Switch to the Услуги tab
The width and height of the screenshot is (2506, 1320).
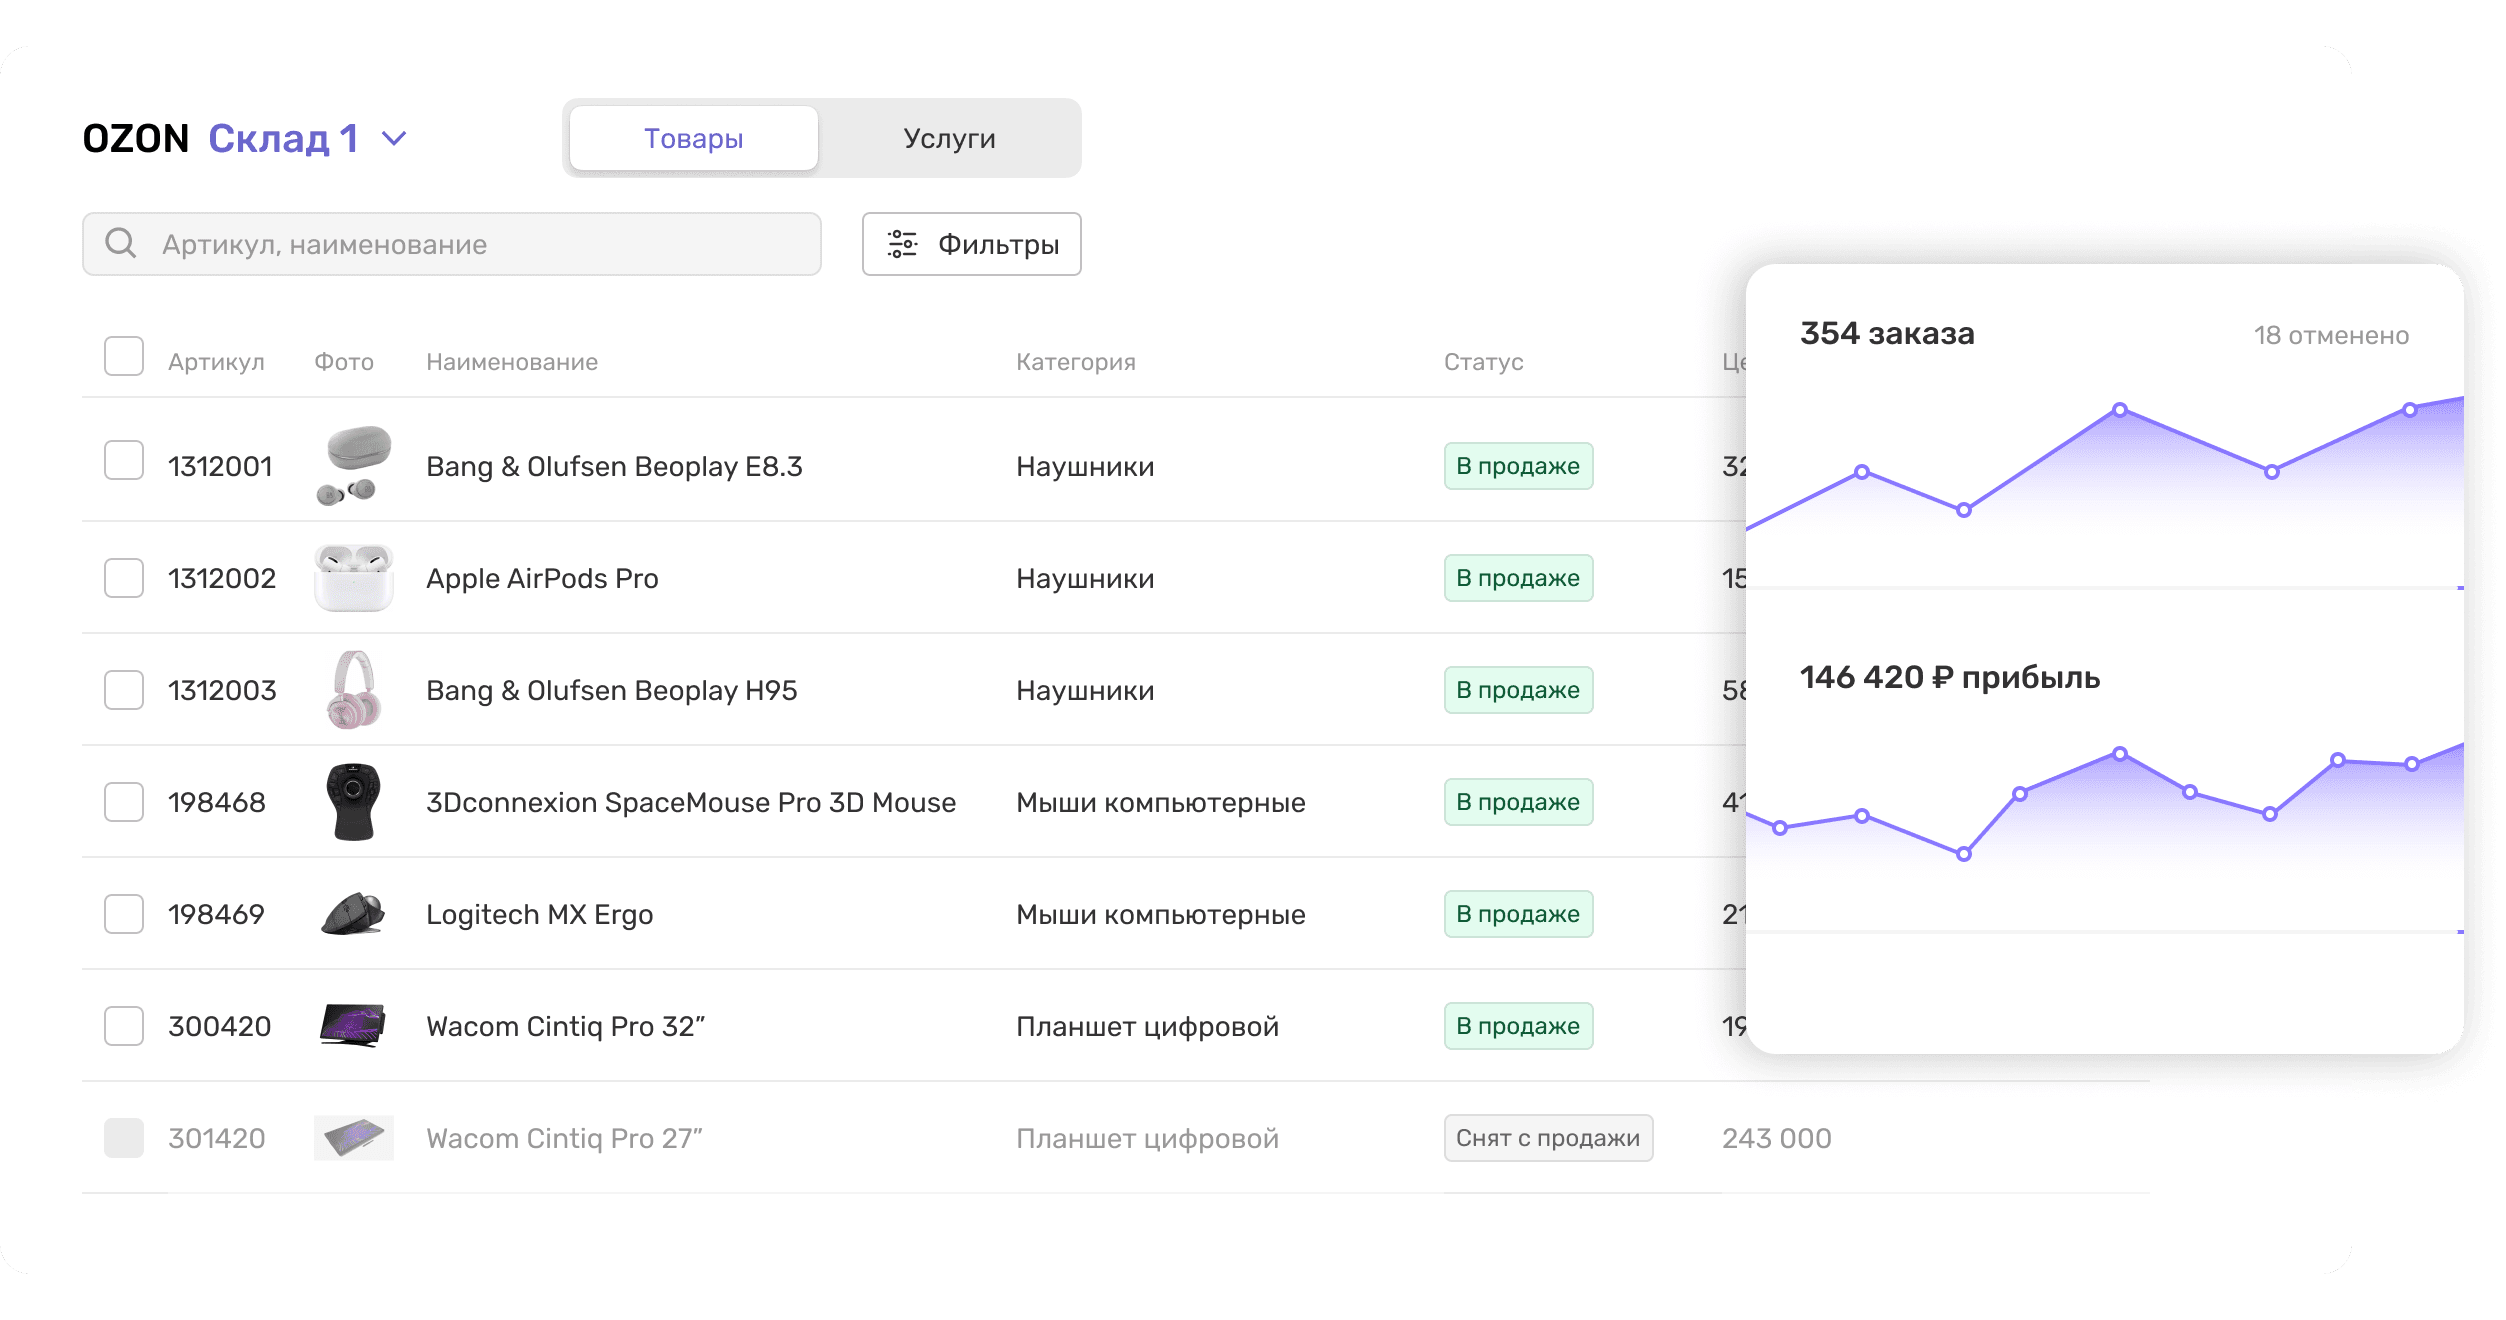949,139
